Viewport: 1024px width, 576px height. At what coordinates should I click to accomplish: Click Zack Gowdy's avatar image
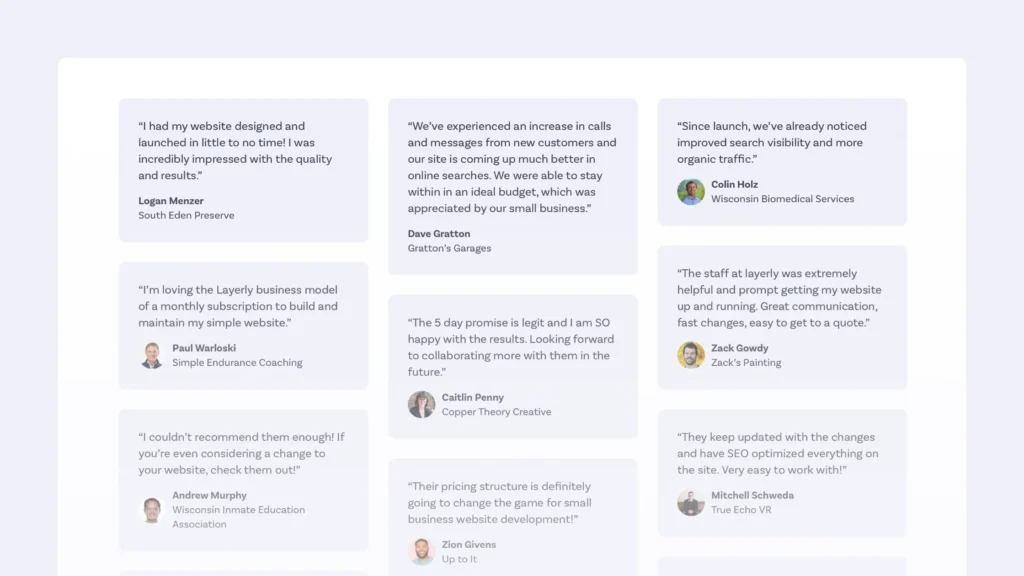690,355
